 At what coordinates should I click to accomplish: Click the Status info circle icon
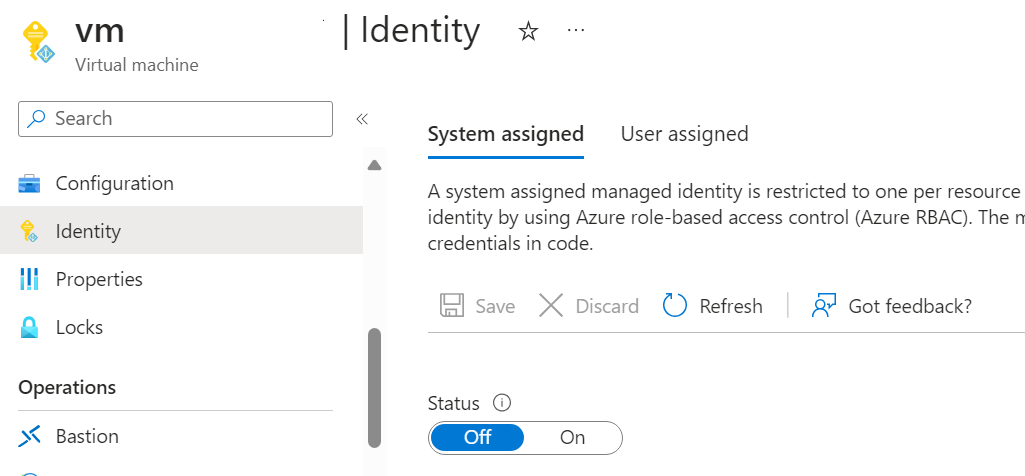tap(503, 404)
